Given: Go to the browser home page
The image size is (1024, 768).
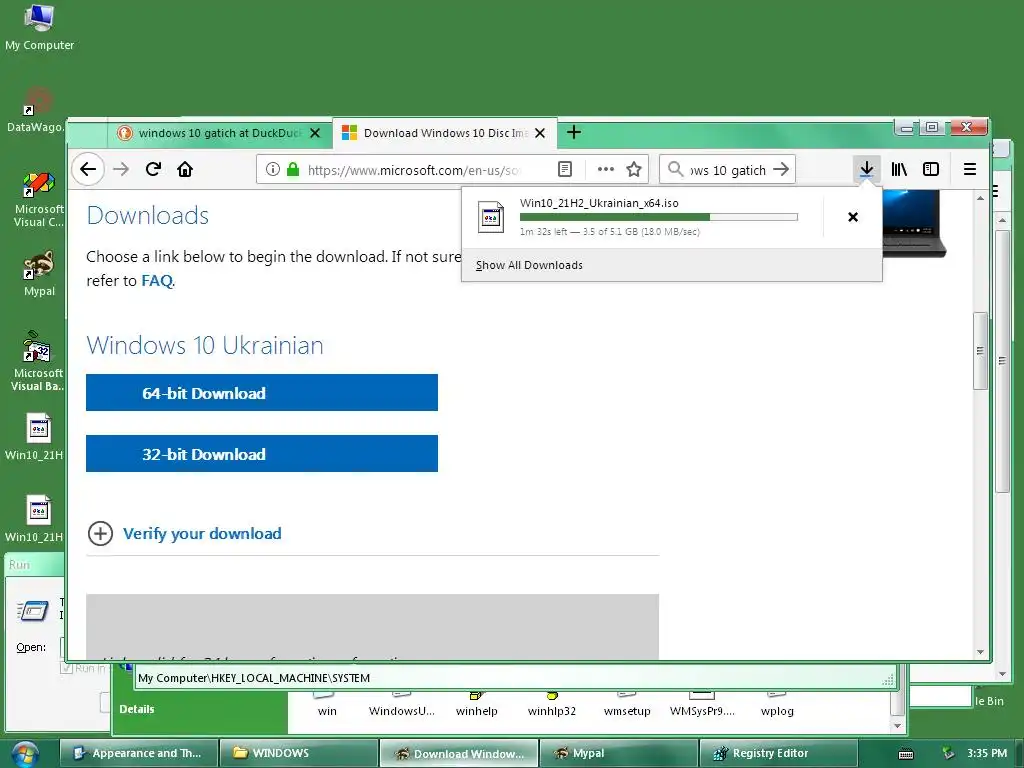Looking at the screenshot, I should pos(185,170).
